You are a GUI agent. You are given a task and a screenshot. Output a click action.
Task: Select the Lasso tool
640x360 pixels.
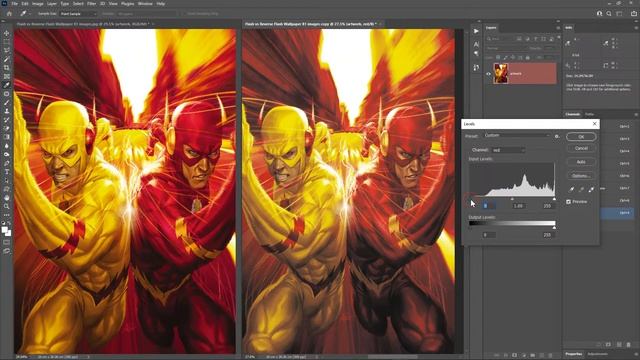(x=6, y=50)
